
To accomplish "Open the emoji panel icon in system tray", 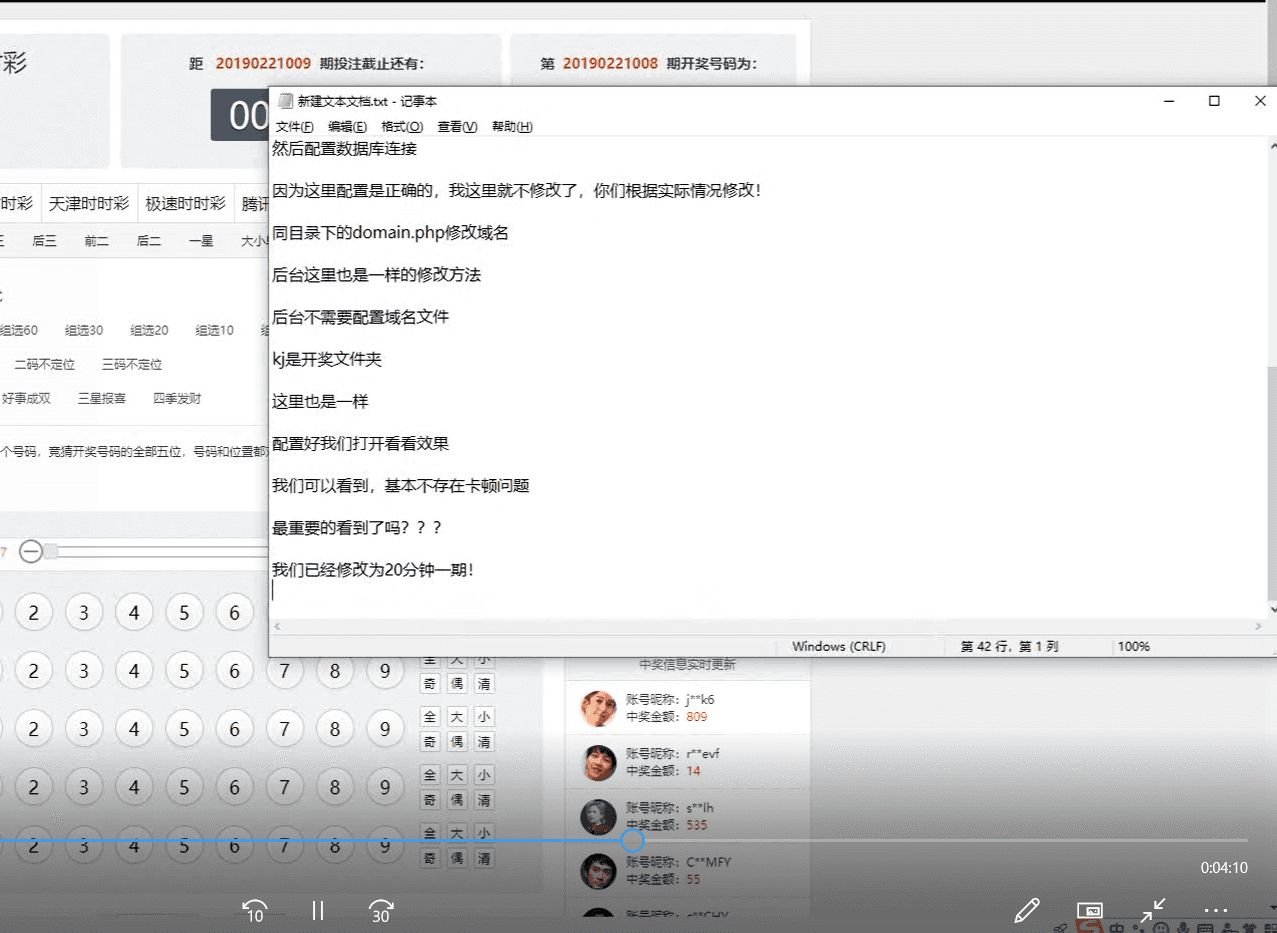I will click(1161, 927).
